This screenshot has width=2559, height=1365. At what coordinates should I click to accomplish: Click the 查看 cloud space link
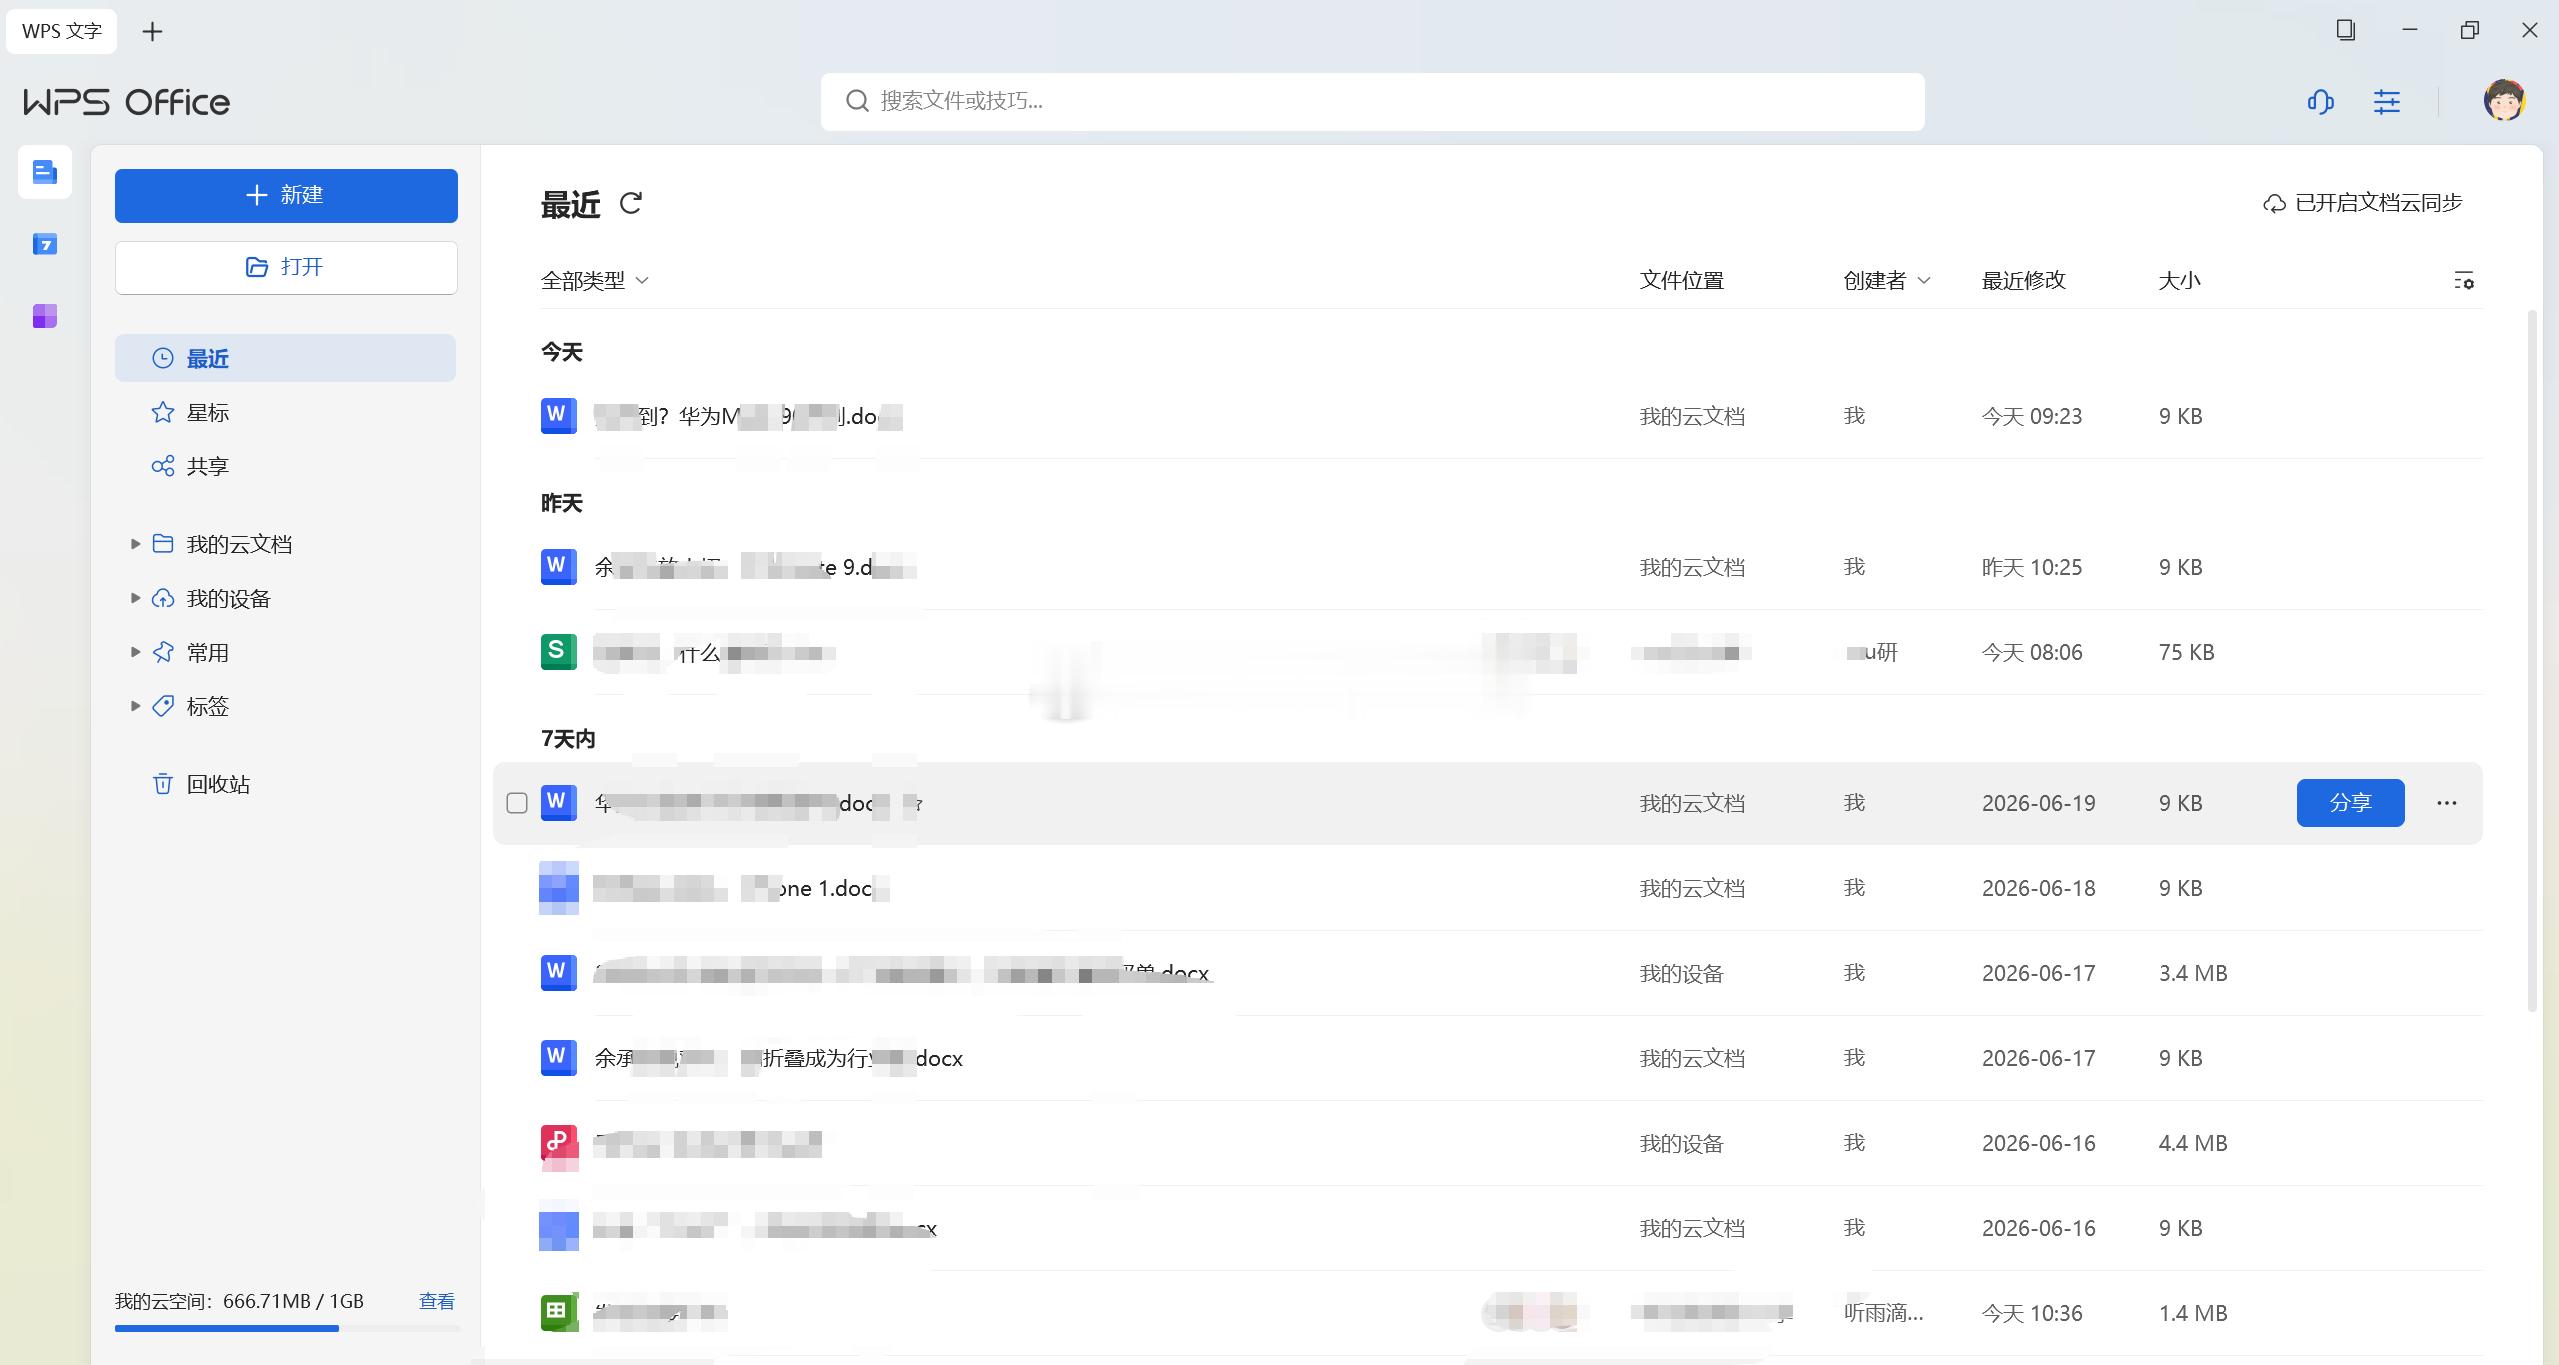pyautogui.click(x=437, y=1301)
